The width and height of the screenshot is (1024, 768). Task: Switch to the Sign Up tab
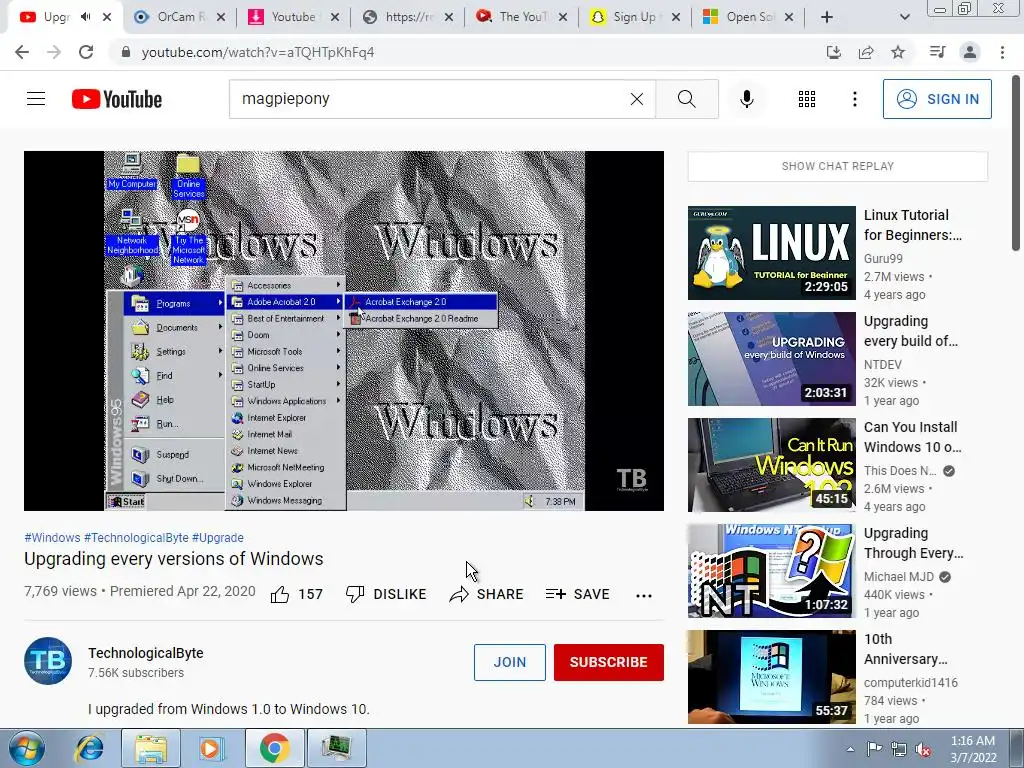634,17
